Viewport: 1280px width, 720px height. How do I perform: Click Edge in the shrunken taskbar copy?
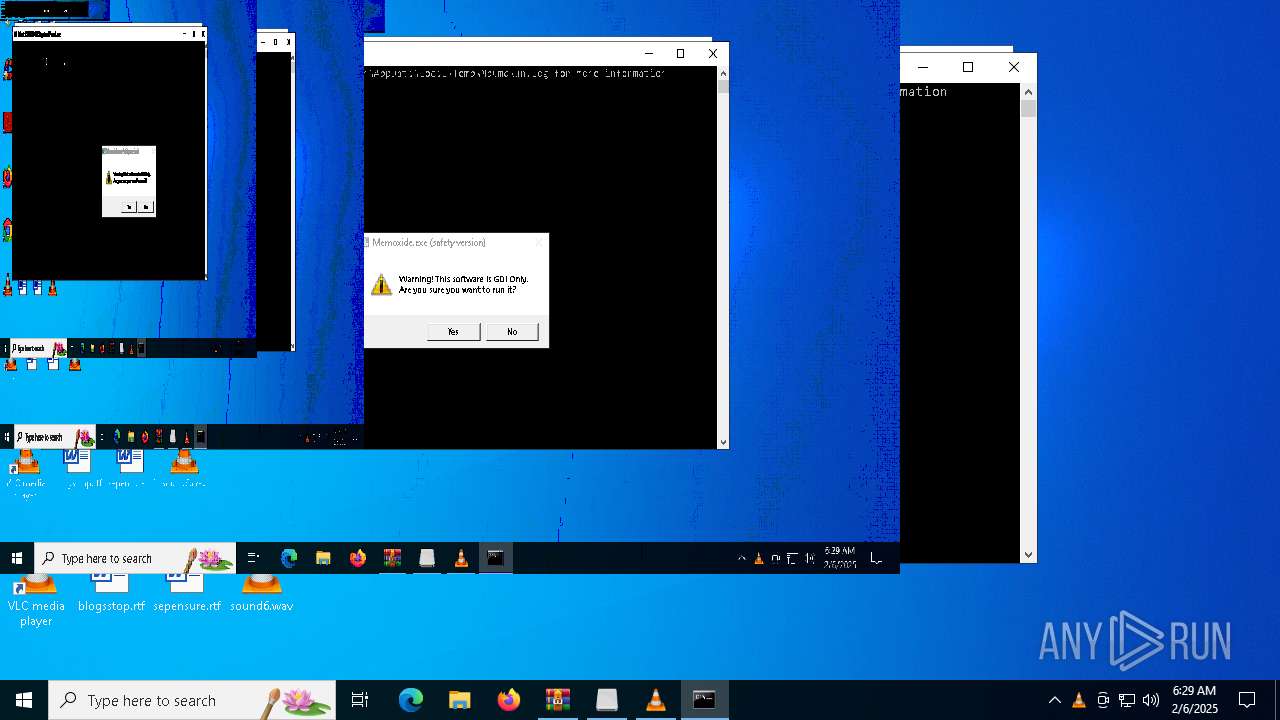point(289,558)
